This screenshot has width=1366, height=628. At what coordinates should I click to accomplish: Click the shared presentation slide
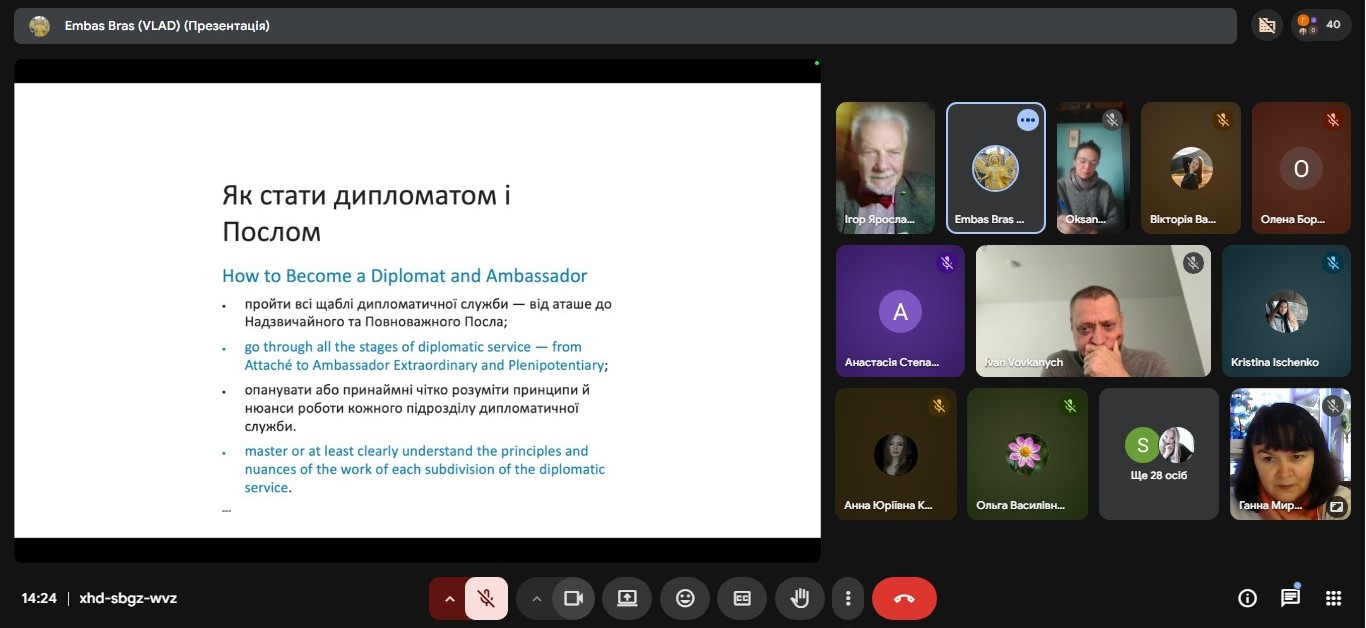417,310
